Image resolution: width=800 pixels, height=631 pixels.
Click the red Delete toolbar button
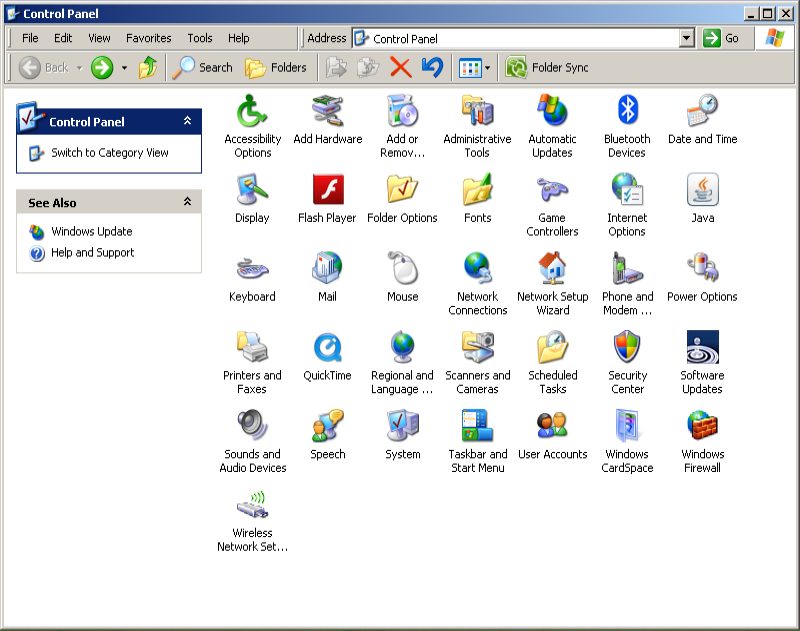click(401, 67)
